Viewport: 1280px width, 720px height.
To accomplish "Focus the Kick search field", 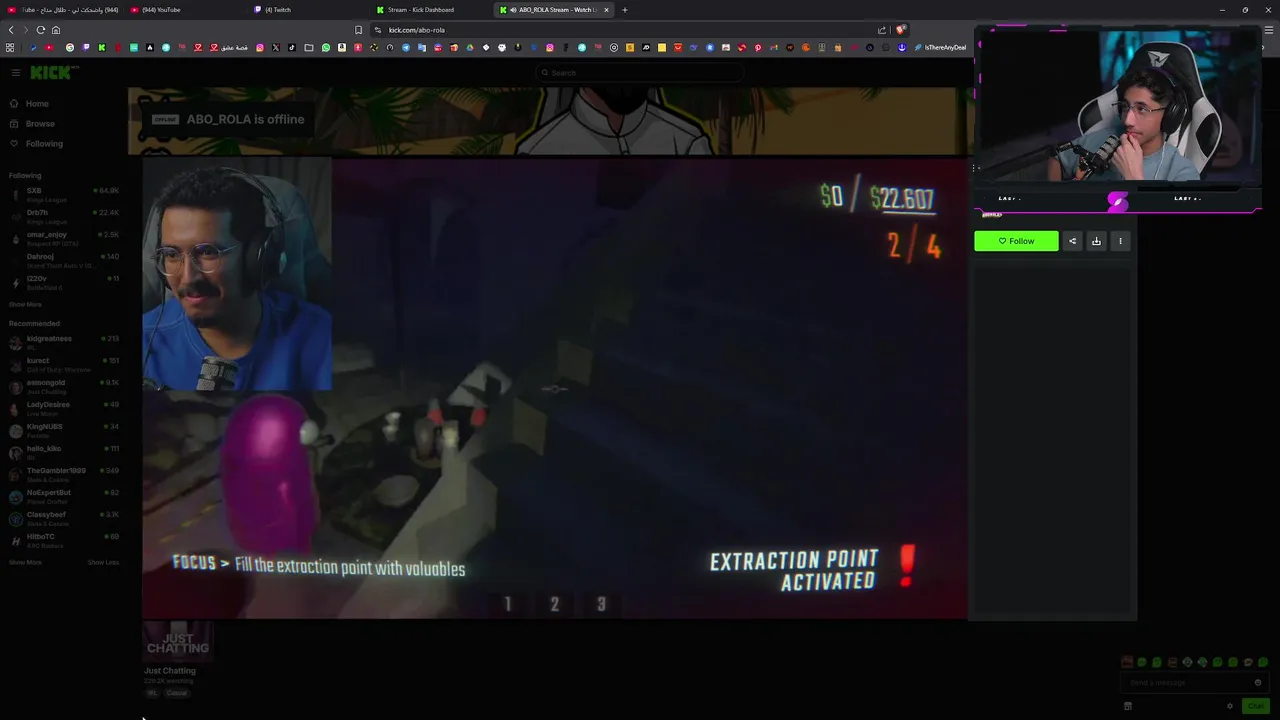I will 640,73.
